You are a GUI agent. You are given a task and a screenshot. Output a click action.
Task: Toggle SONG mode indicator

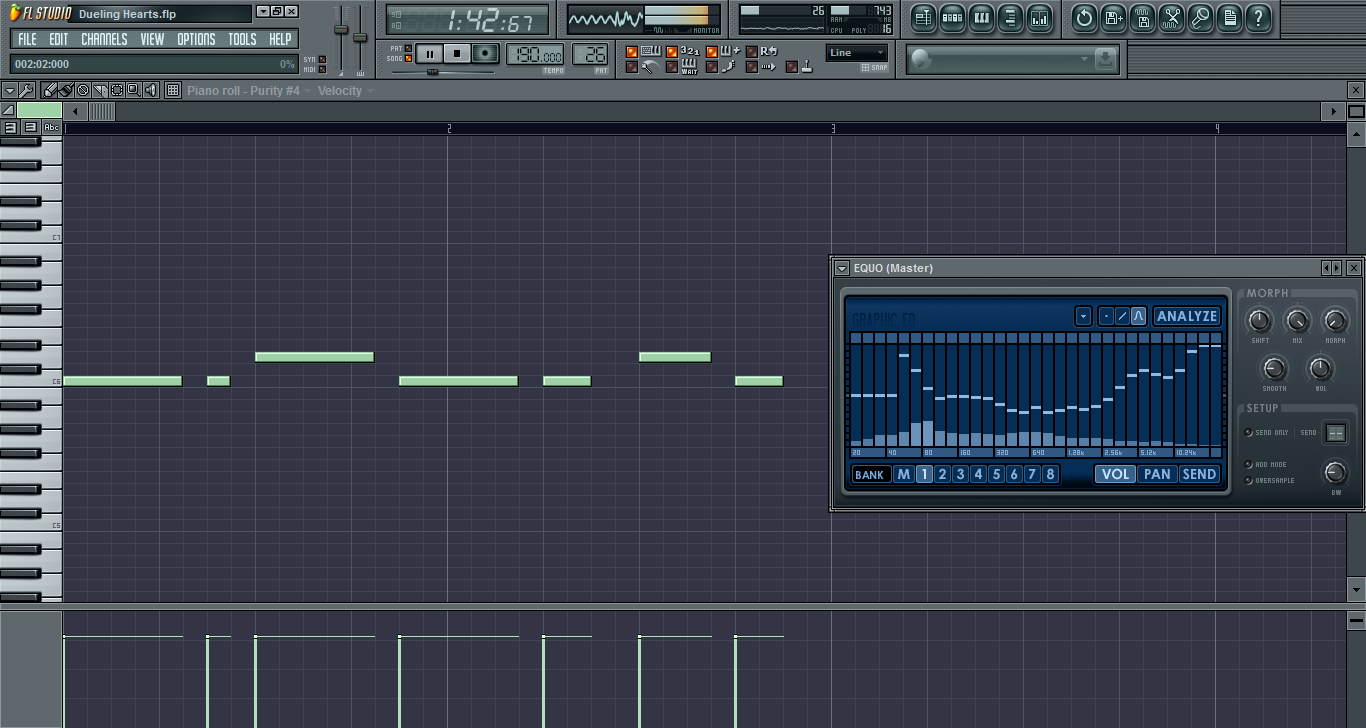408,59
